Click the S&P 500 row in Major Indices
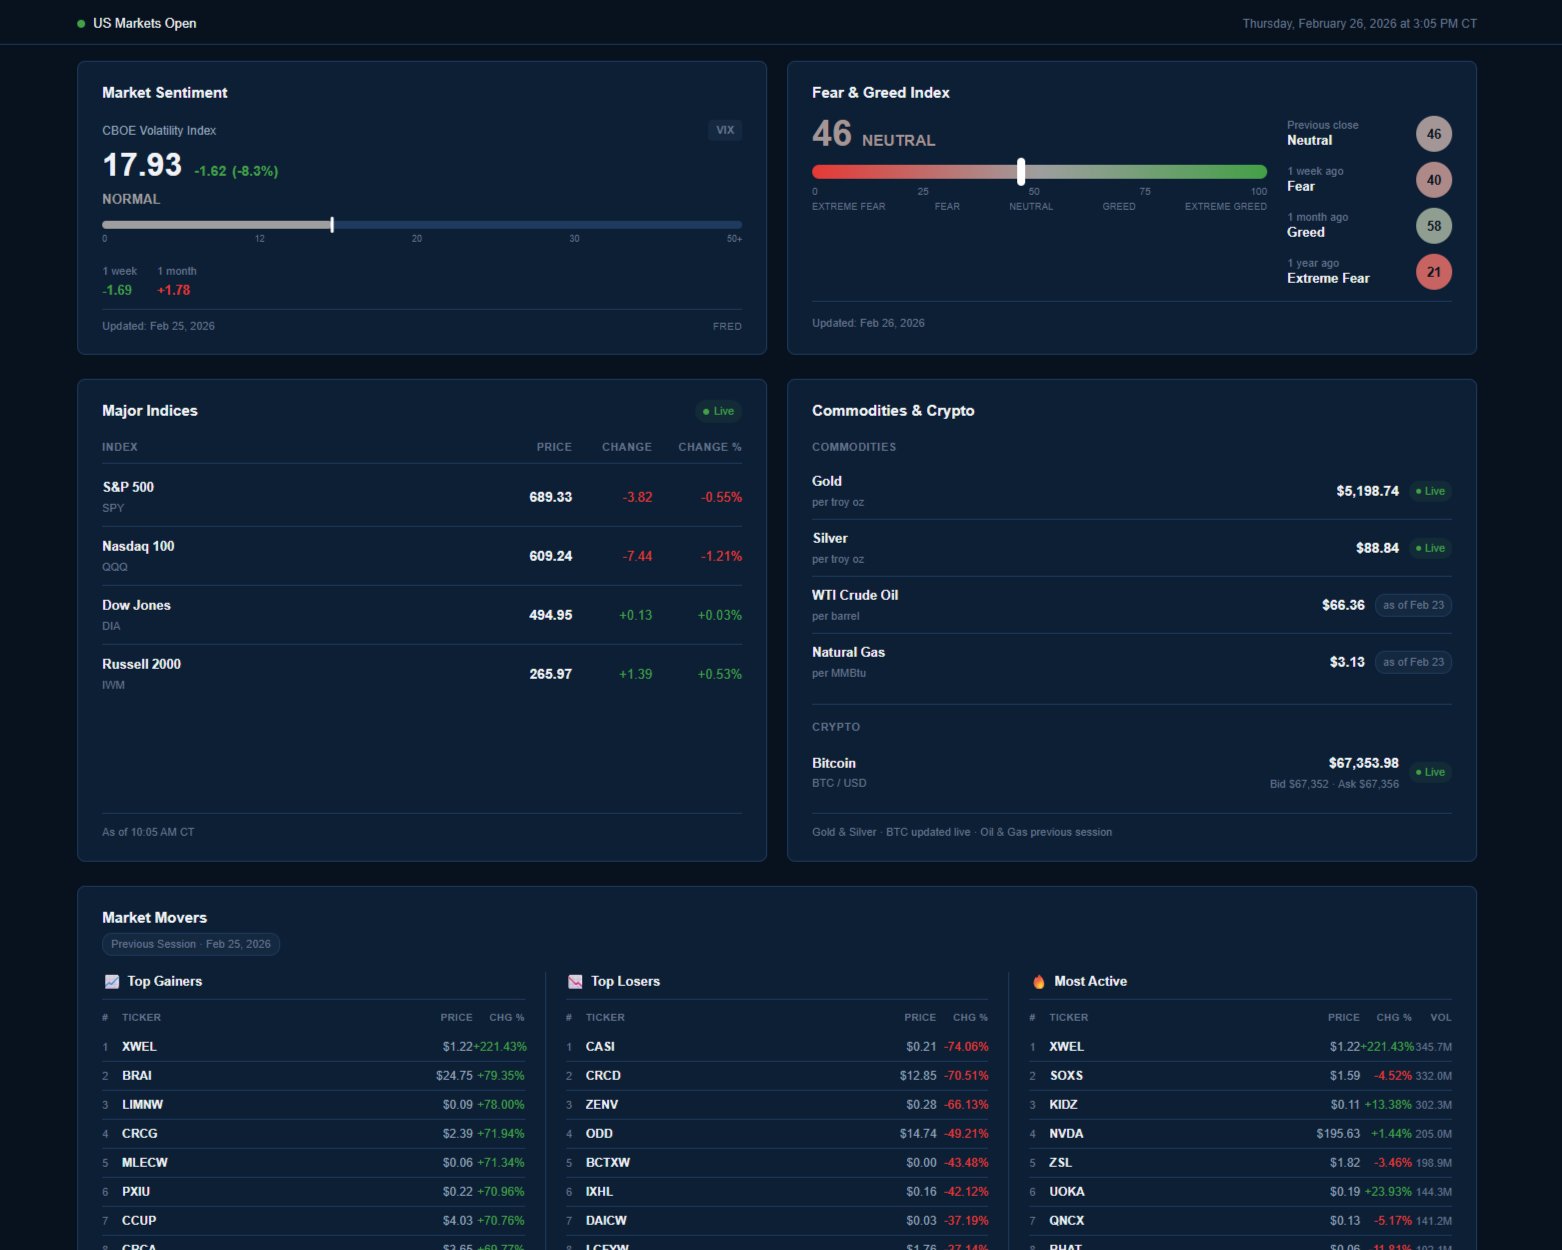Image resolution: width=1562 pixels, height=1250 pixels. (420, 496)
